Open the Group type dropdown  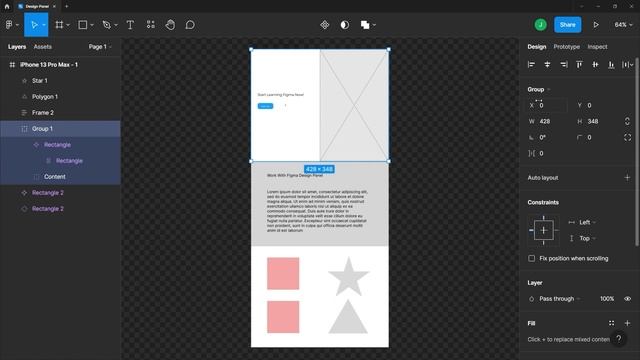point(539,89)
